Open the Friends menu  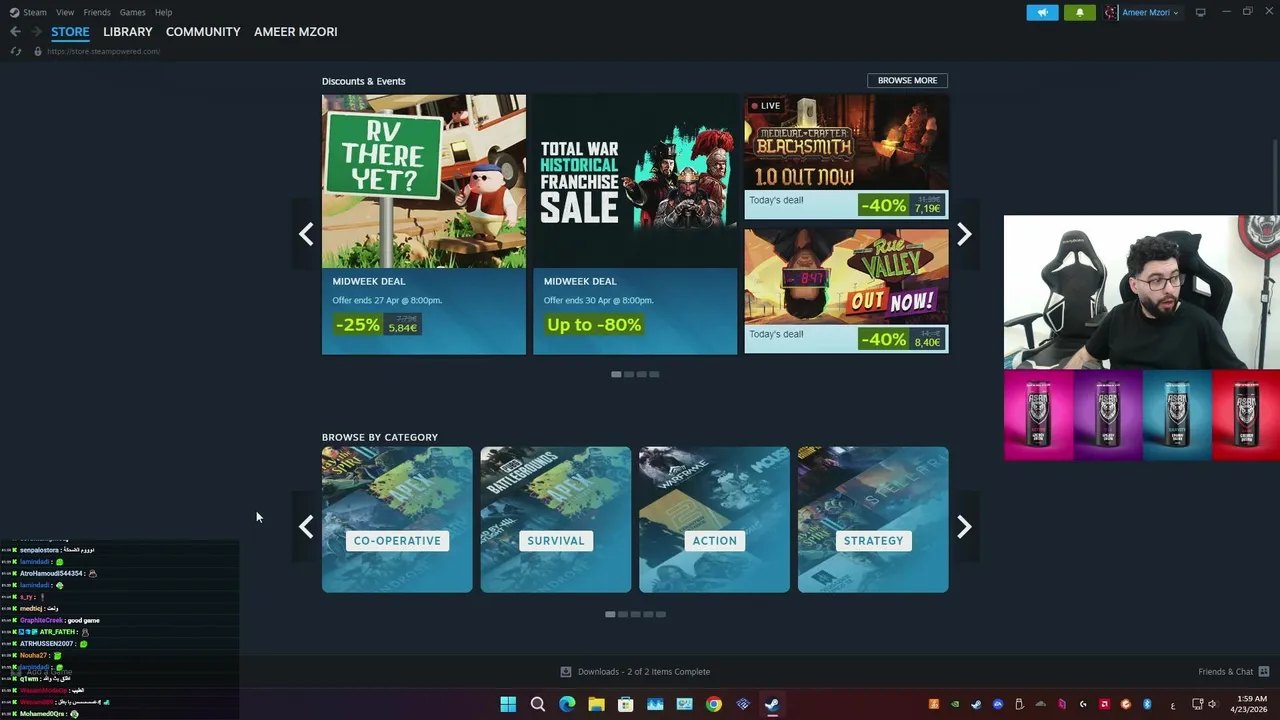pos(97,12)
